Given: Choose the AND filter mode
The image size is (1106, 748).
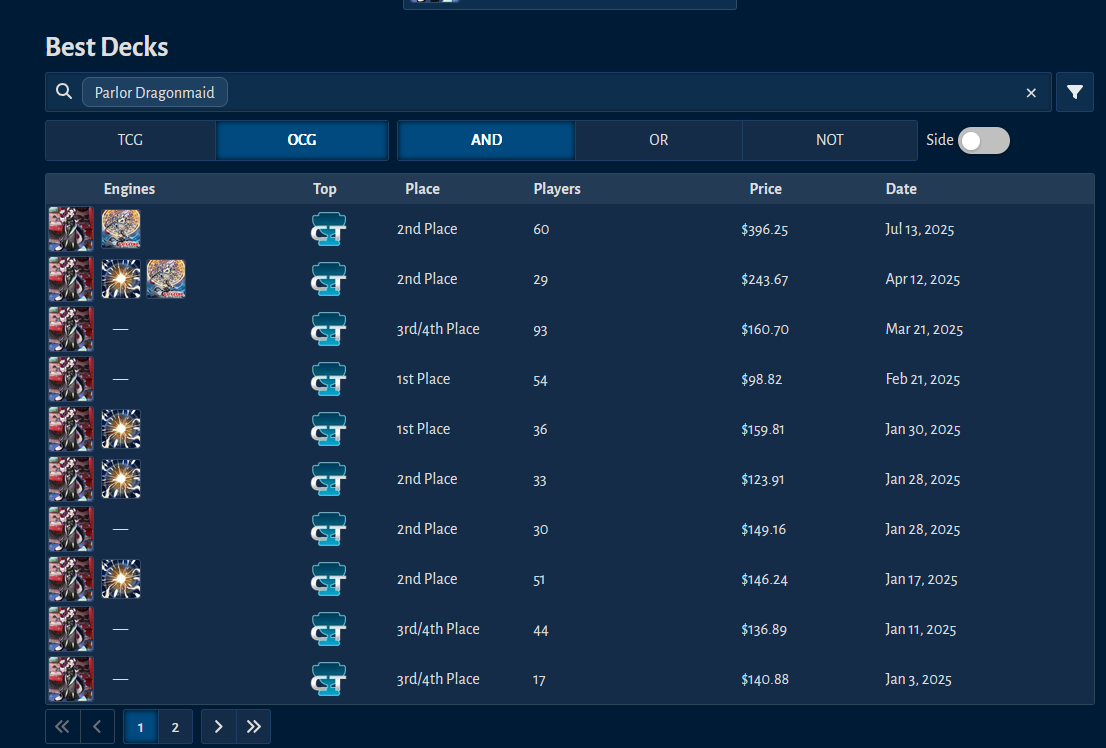Looking at the screenshot, I should pyautogui.click(x=486, y=140).
